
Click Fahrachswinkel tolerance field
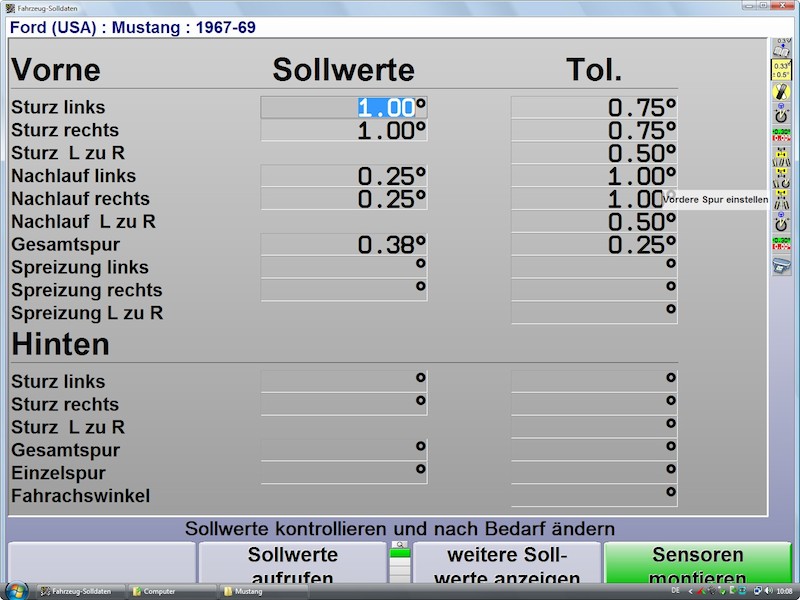point(594,495)
